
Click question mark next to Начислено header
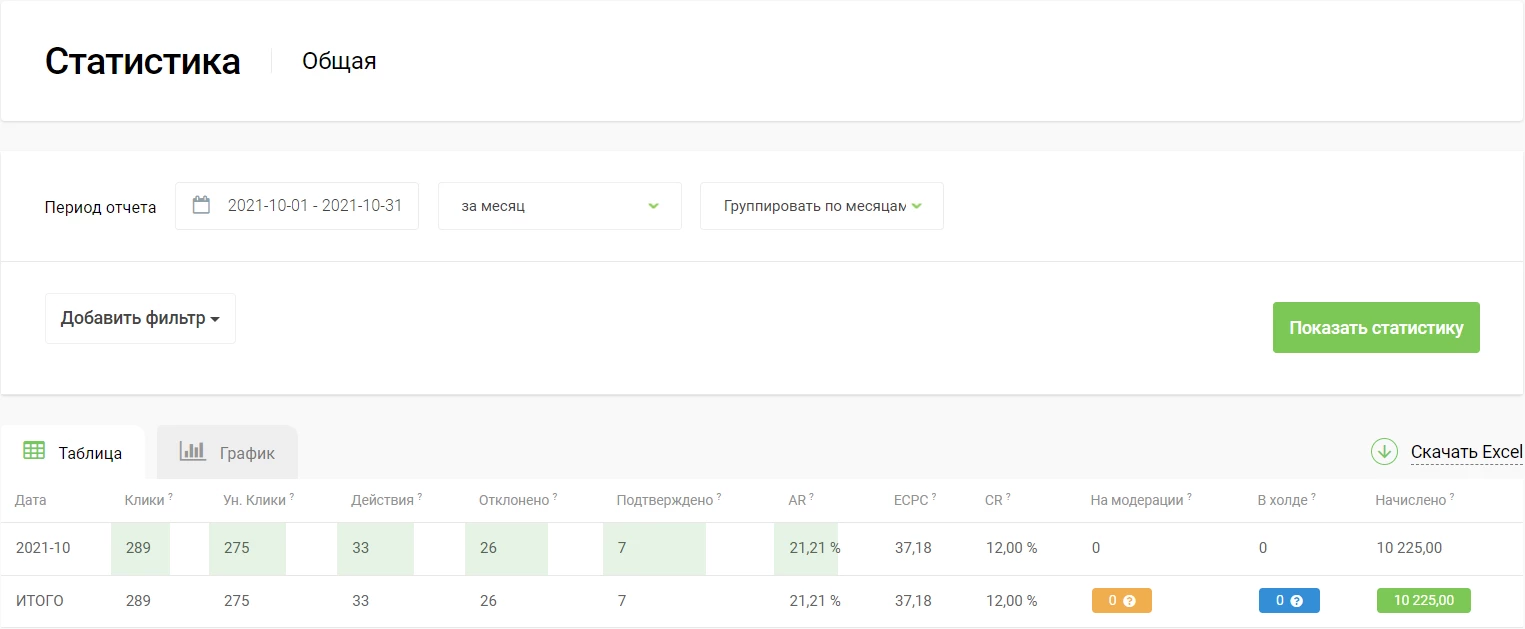tap(1451, 496)
